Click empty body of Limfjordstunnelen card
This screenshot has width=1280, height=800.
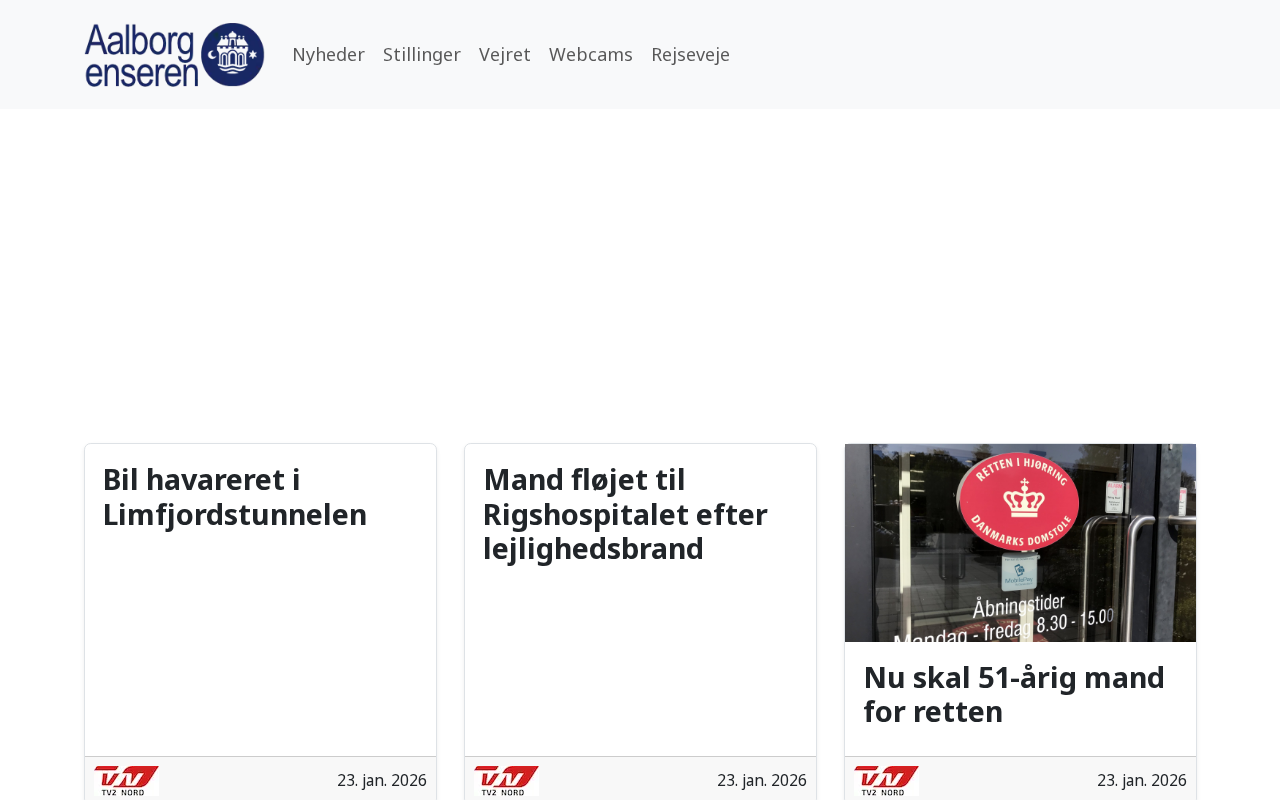pos(260,645)
